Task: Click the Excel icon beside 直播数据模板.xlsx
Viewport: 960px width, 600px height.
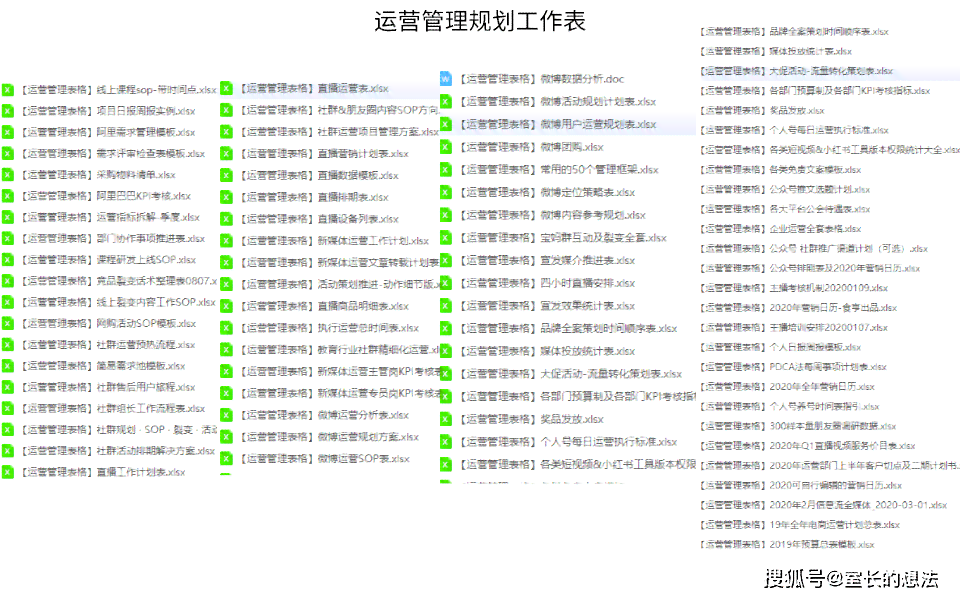Action: click(227, 175)
